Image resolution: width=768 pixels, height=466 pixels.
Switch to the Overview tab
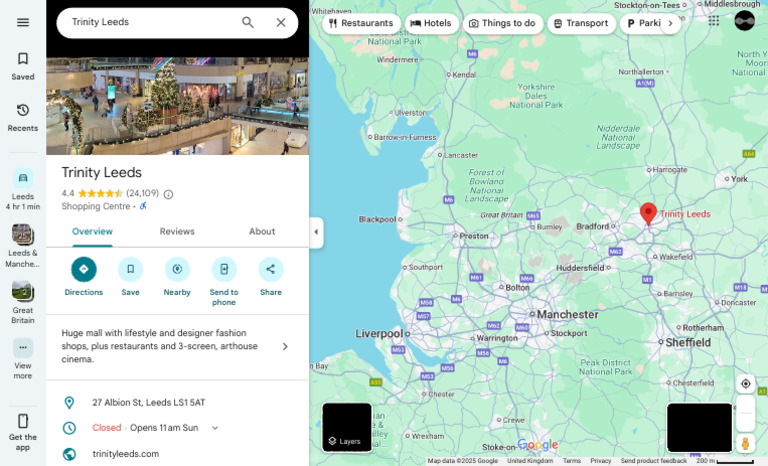tap(92, 231)
